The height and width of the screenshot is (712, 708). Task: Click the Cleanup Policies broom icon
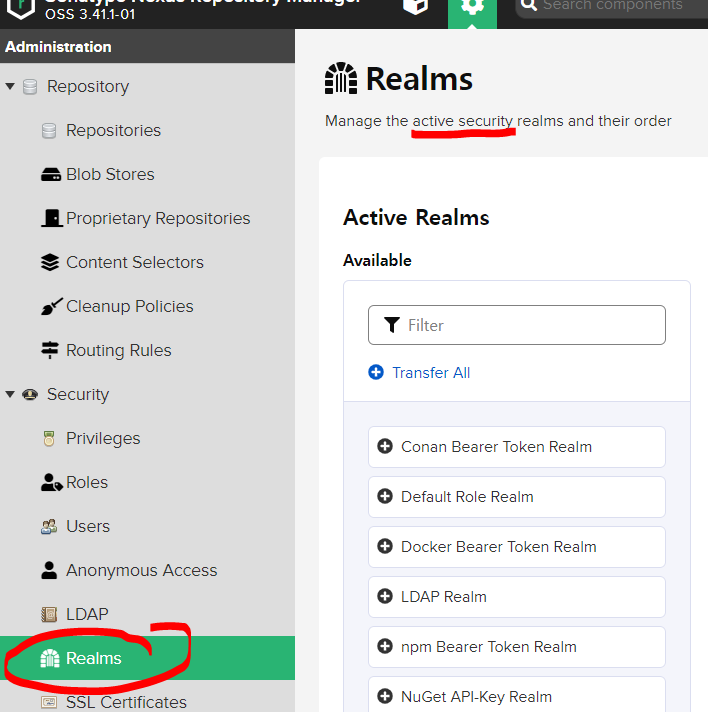52,306
